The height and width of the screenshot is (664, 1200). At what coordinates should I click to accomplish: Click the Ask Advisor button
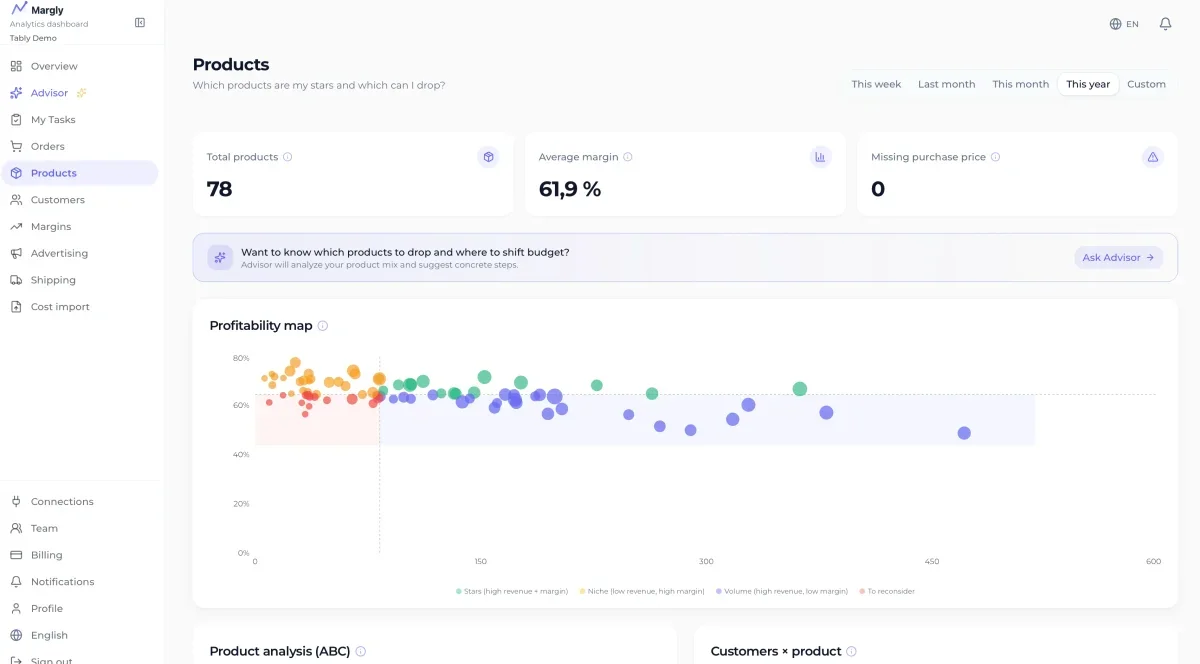click(1118, 258)
